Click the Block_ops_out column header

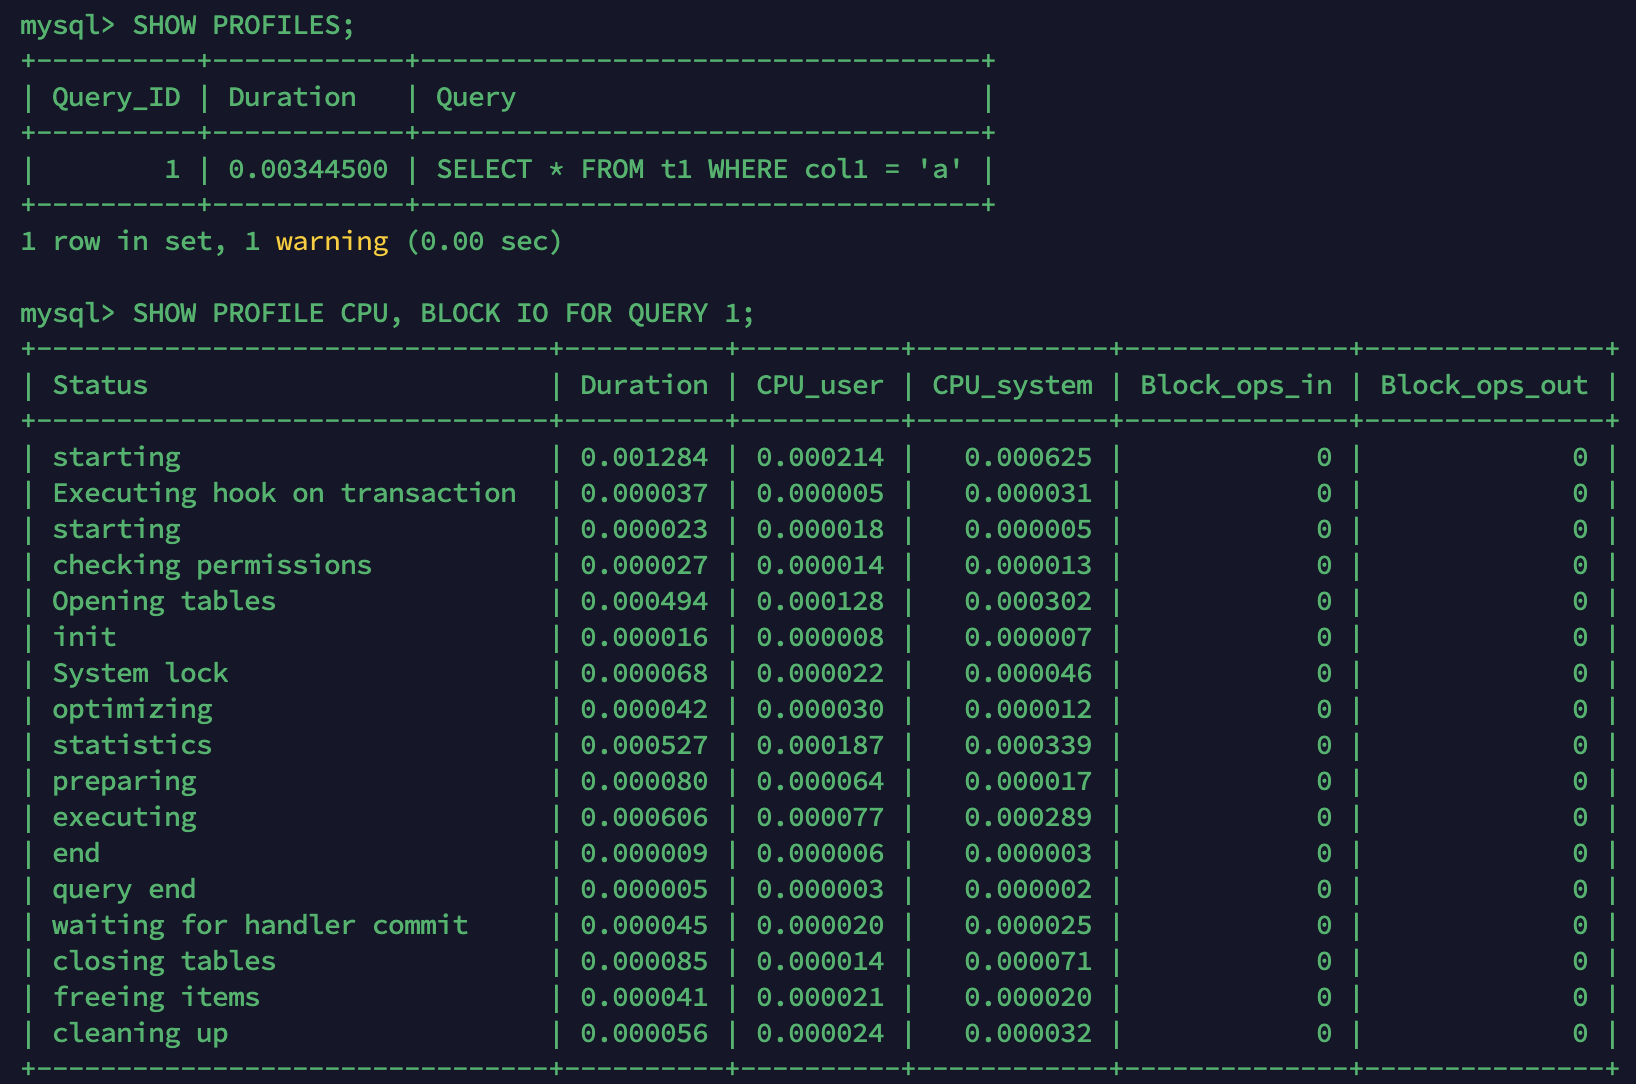pyautogui.click(x=1484, y=385)
